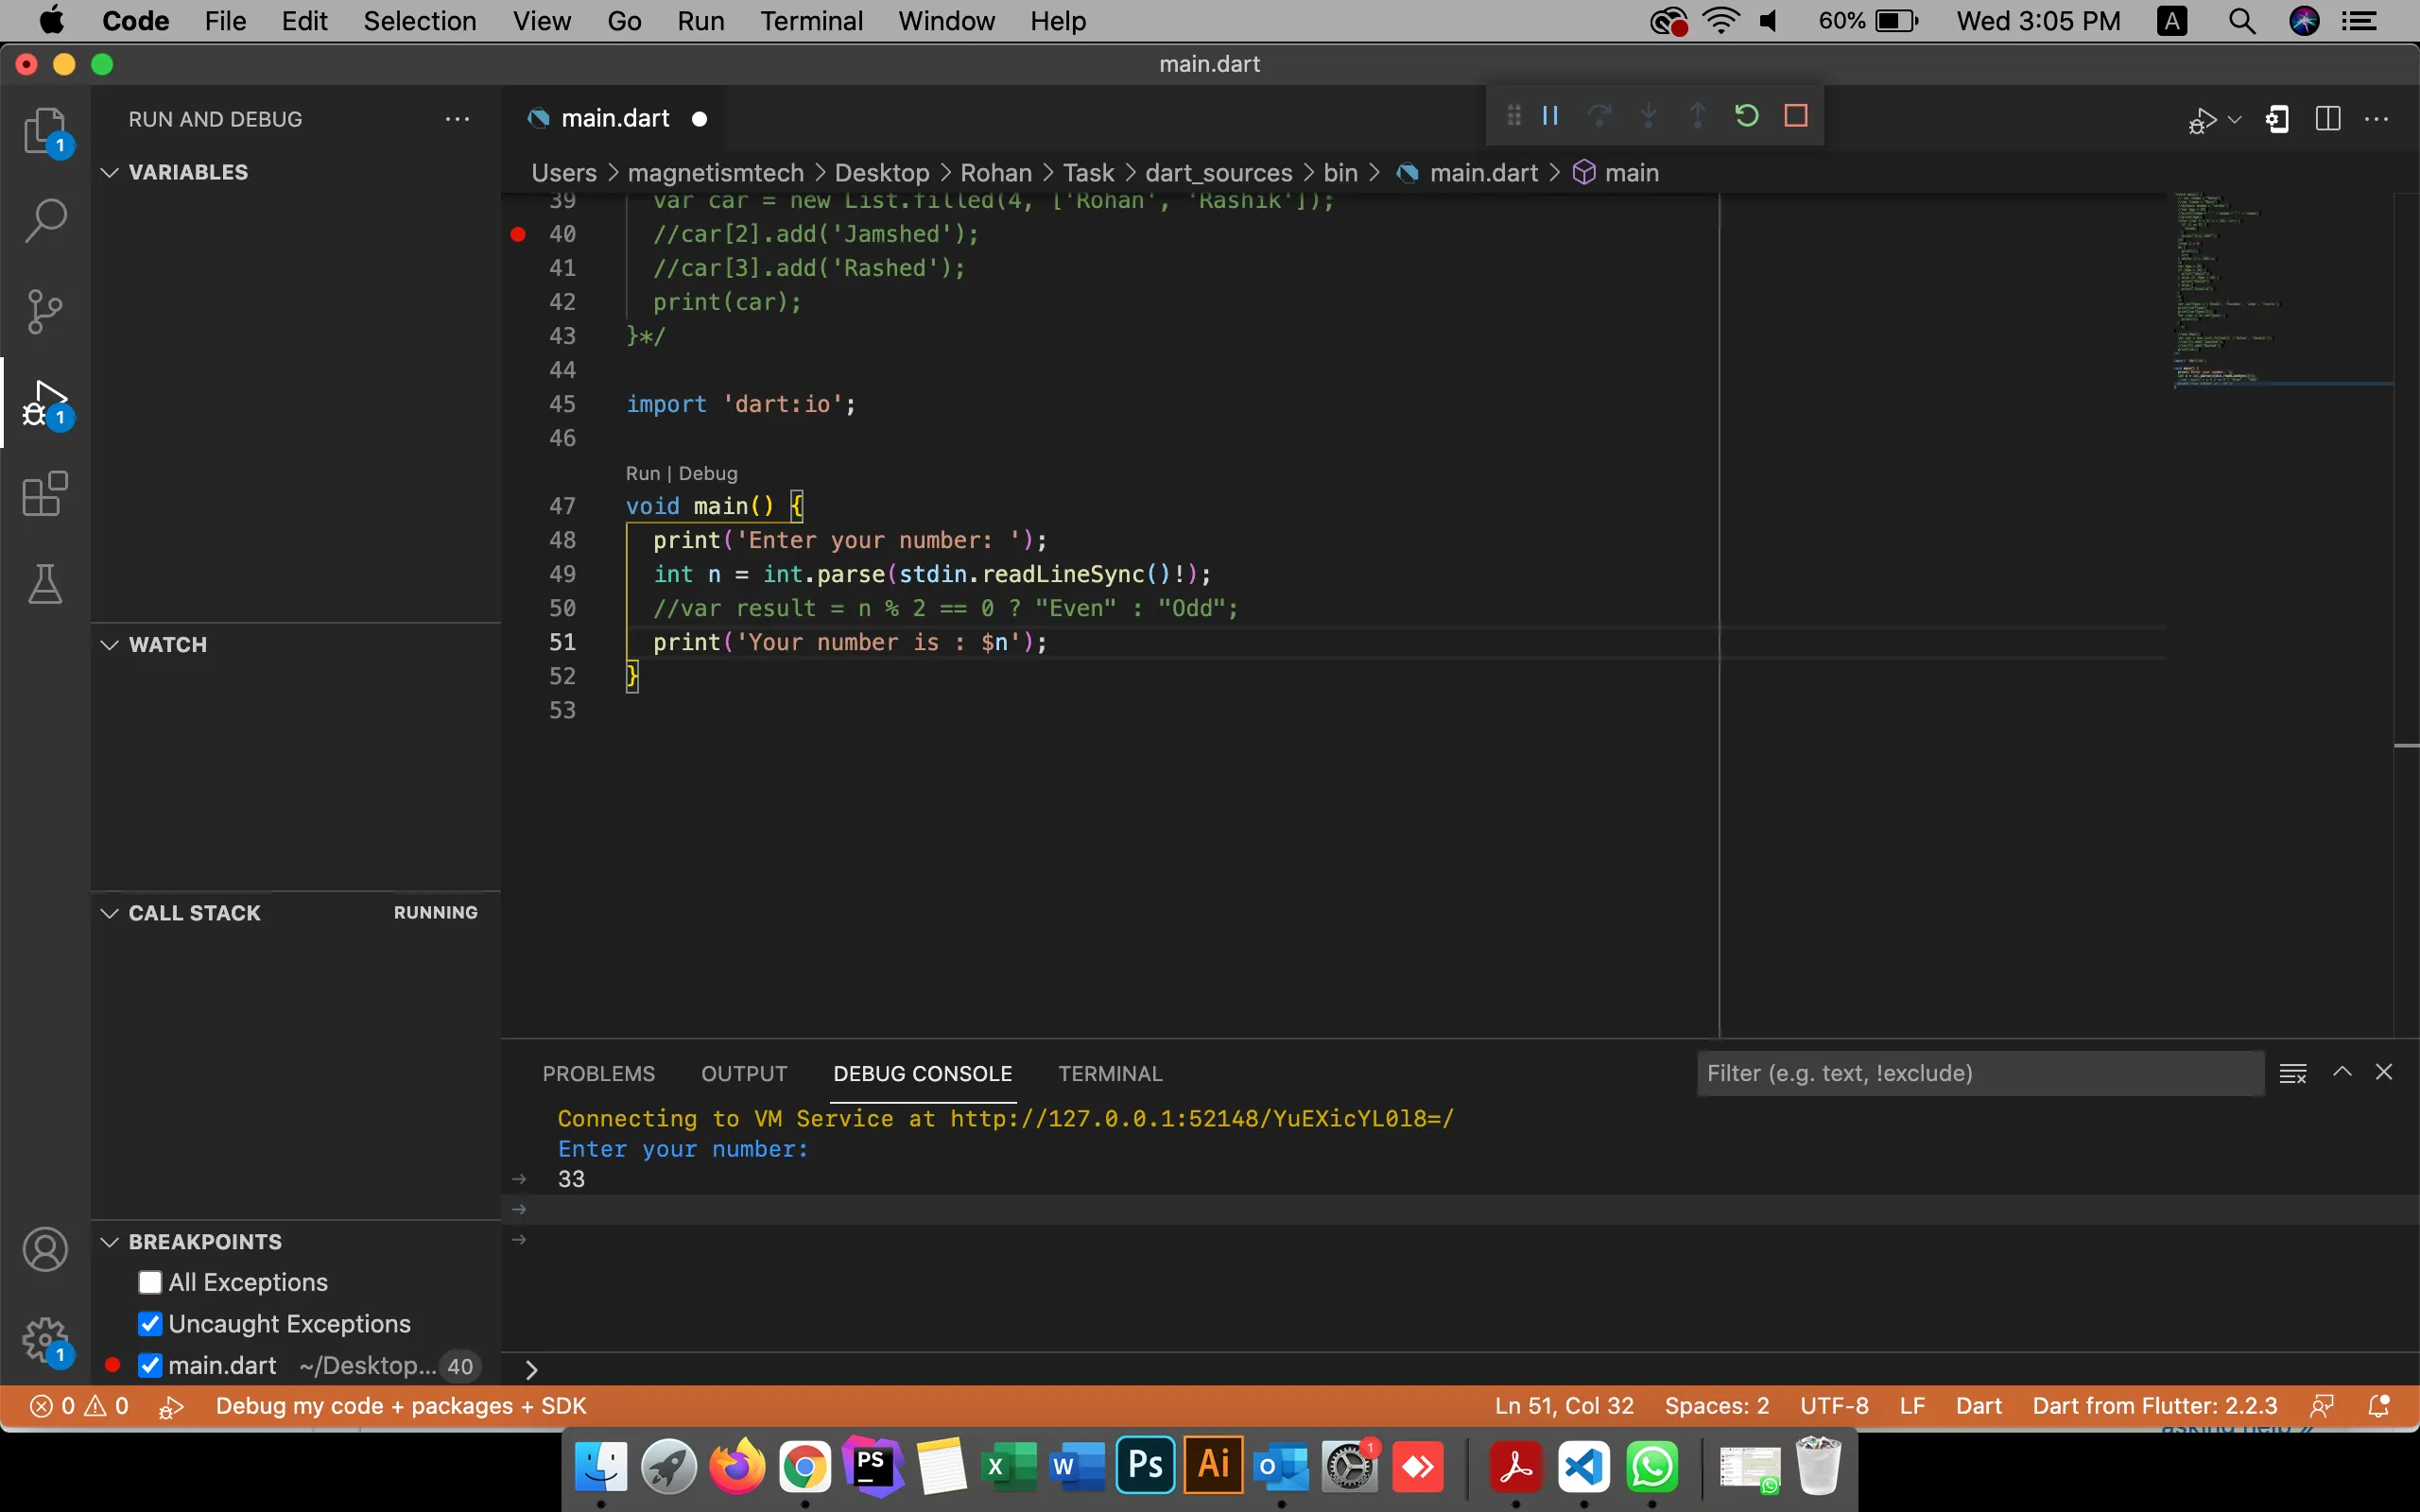Screen dimensions: 2420x1512
Task: Pause the debug session
Action: coord(1550,116)
